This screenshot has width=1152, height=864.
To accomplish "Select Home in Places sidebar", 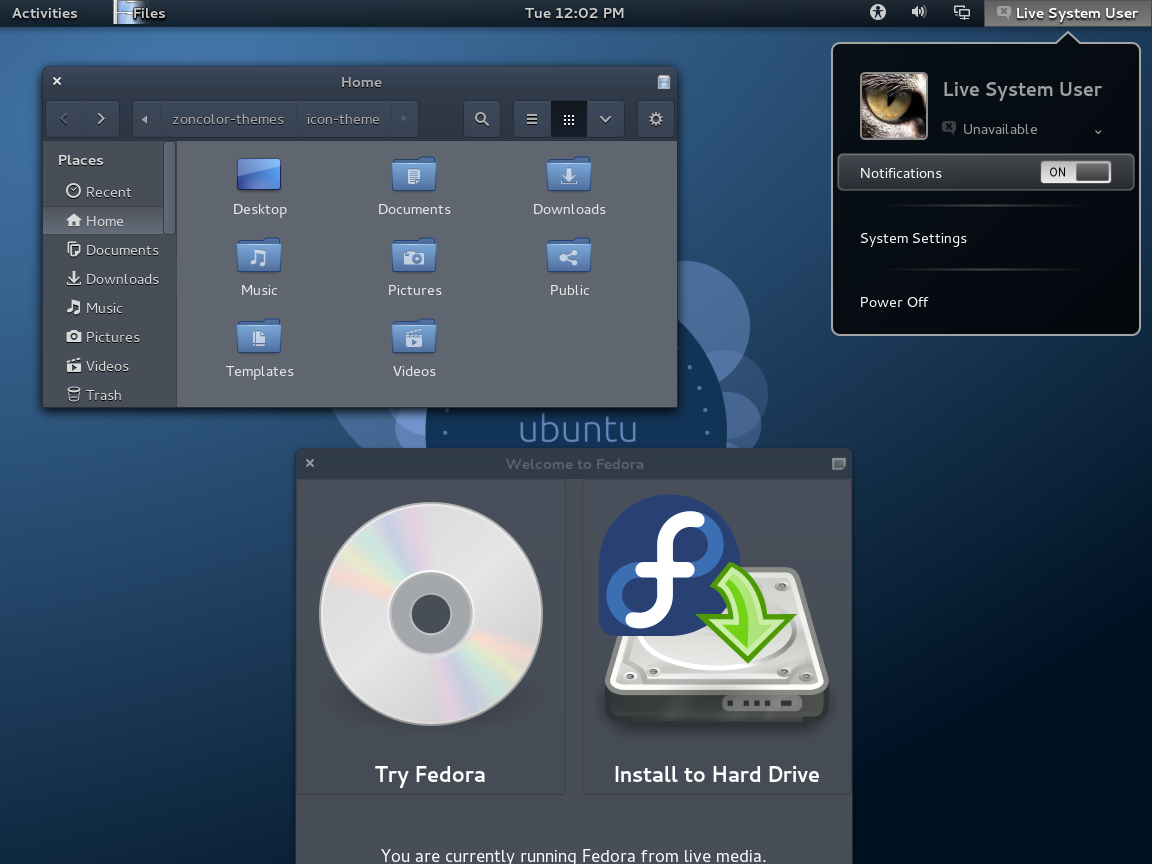I will pos(104,221).
